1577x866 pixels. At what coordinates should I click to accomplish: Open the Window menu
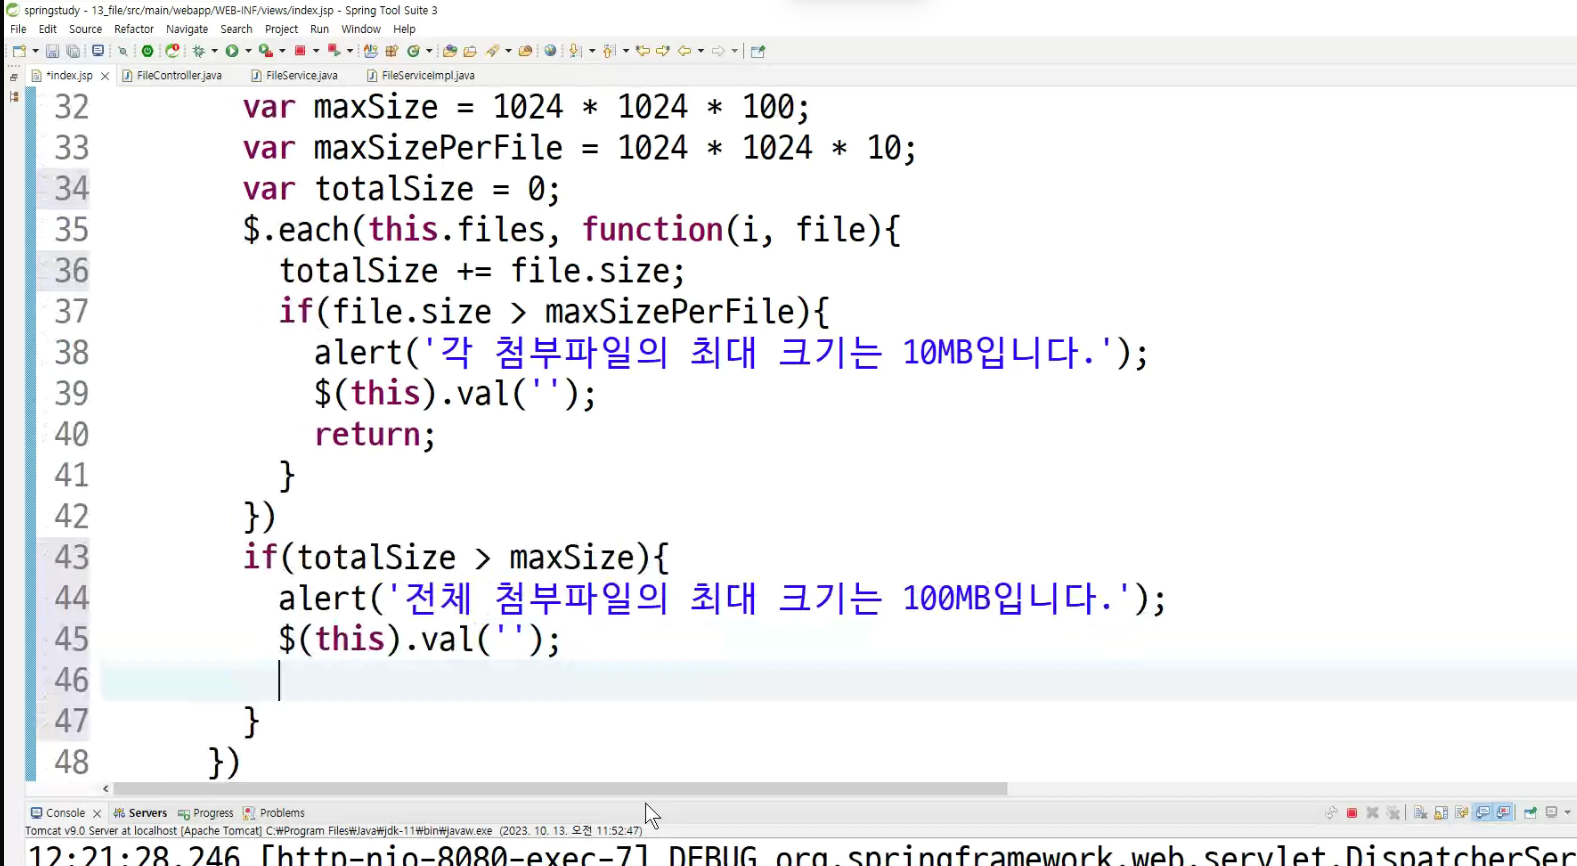tap(361, 29)
